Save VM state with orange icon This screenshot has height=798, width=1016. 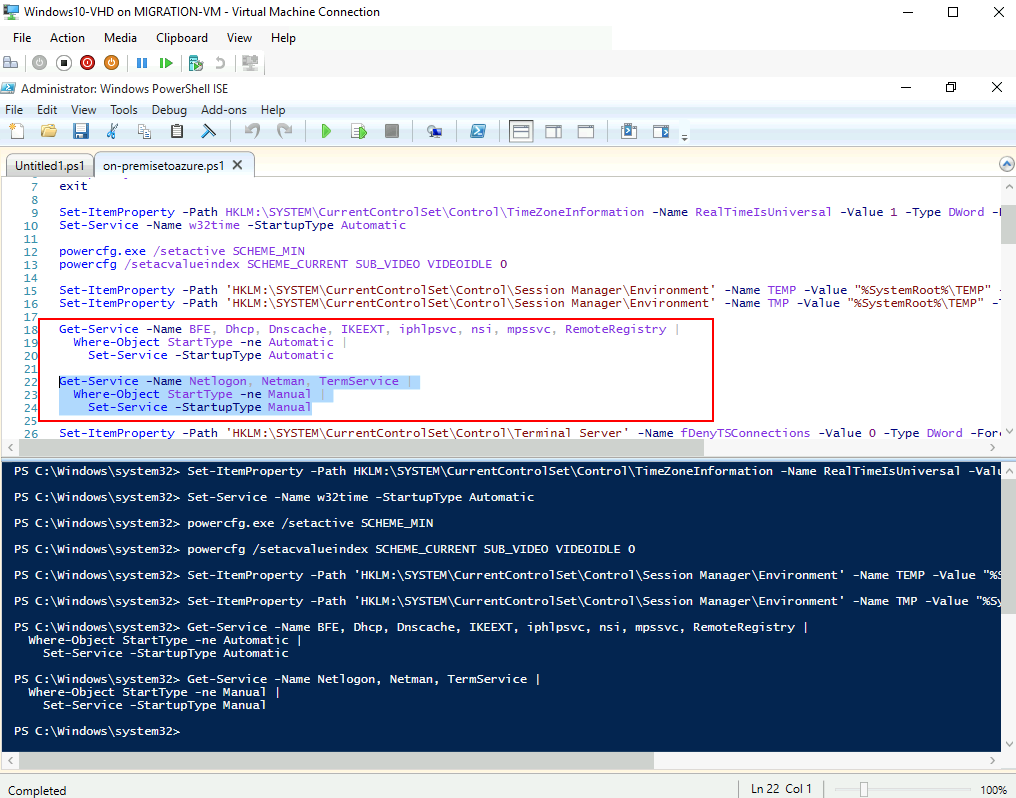(x=111, y=63)
